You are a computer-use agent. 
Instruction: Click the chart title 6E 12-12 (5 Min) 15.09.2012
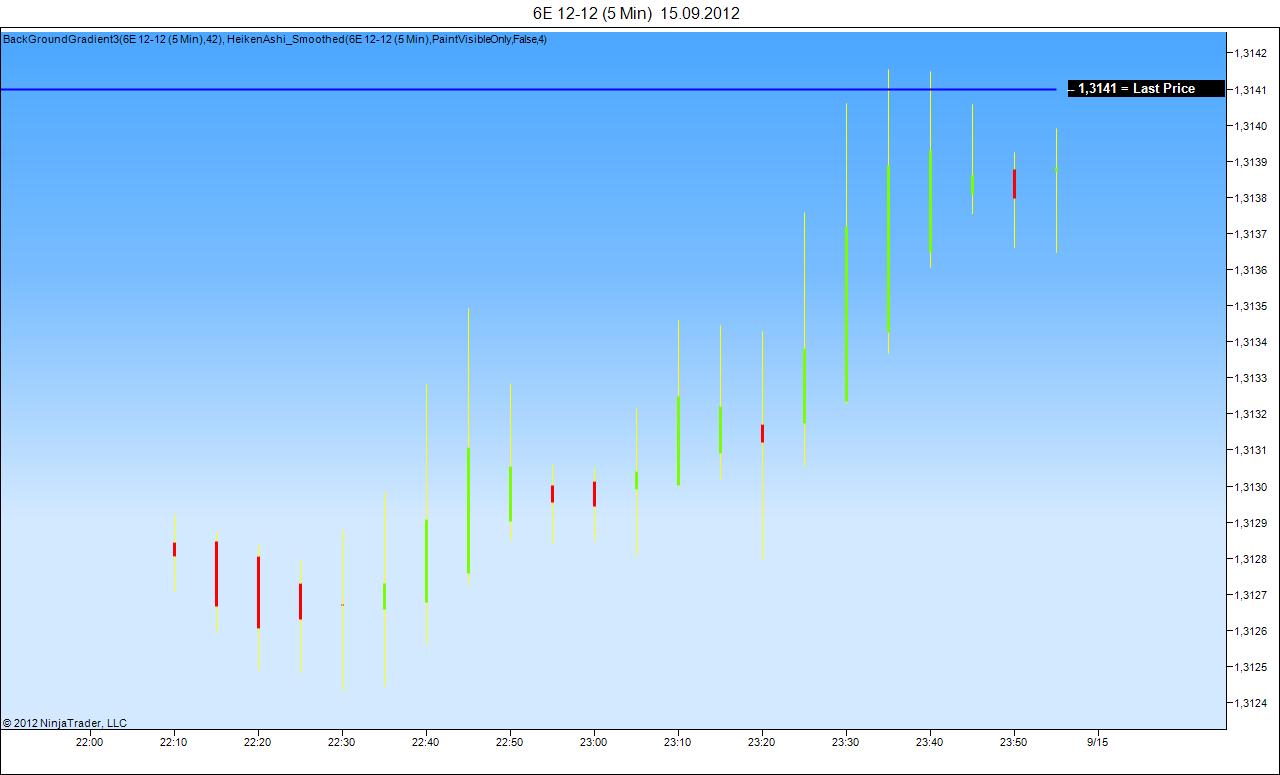tap(636, 13)
